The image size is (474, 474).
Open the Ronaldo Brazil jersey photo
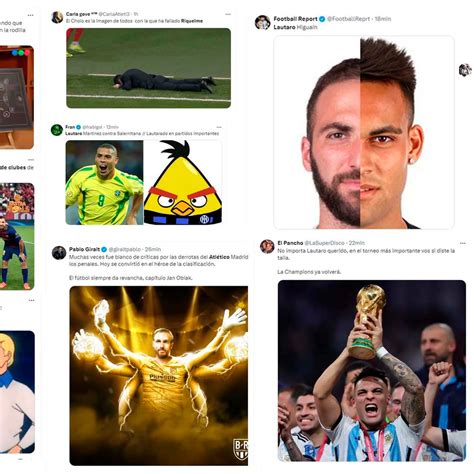coord(104,182)
